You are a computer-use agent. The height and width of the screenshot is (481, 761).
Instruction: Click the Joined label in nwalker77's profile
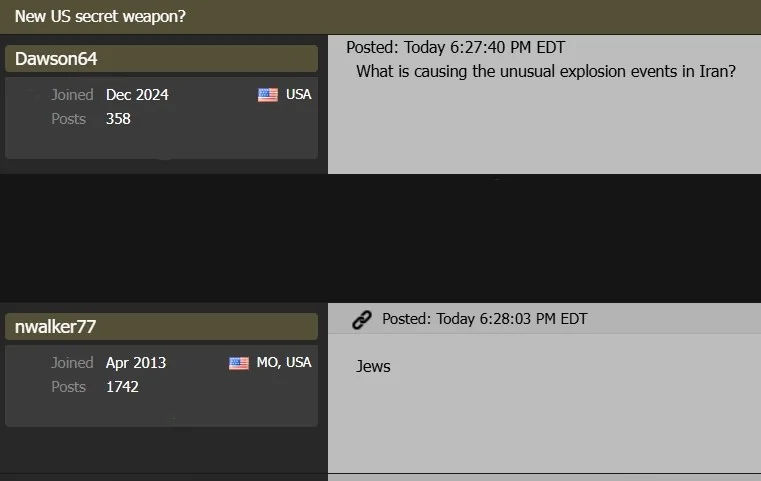point(72,363)
